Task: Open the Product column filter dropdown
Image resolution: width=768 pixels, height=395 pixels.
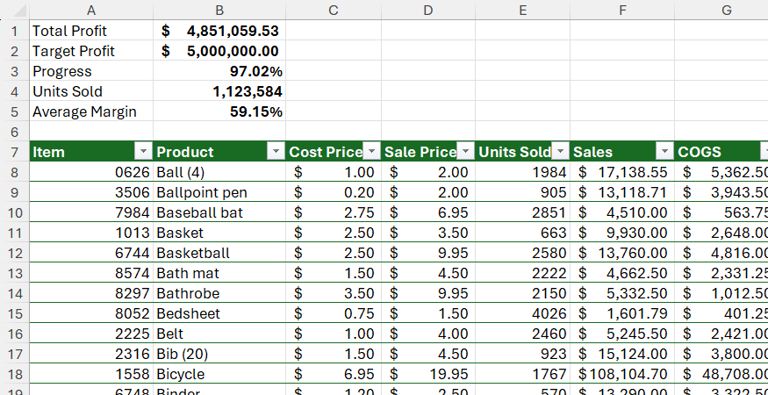Action: pyautogui.click(x=276, y=152)
